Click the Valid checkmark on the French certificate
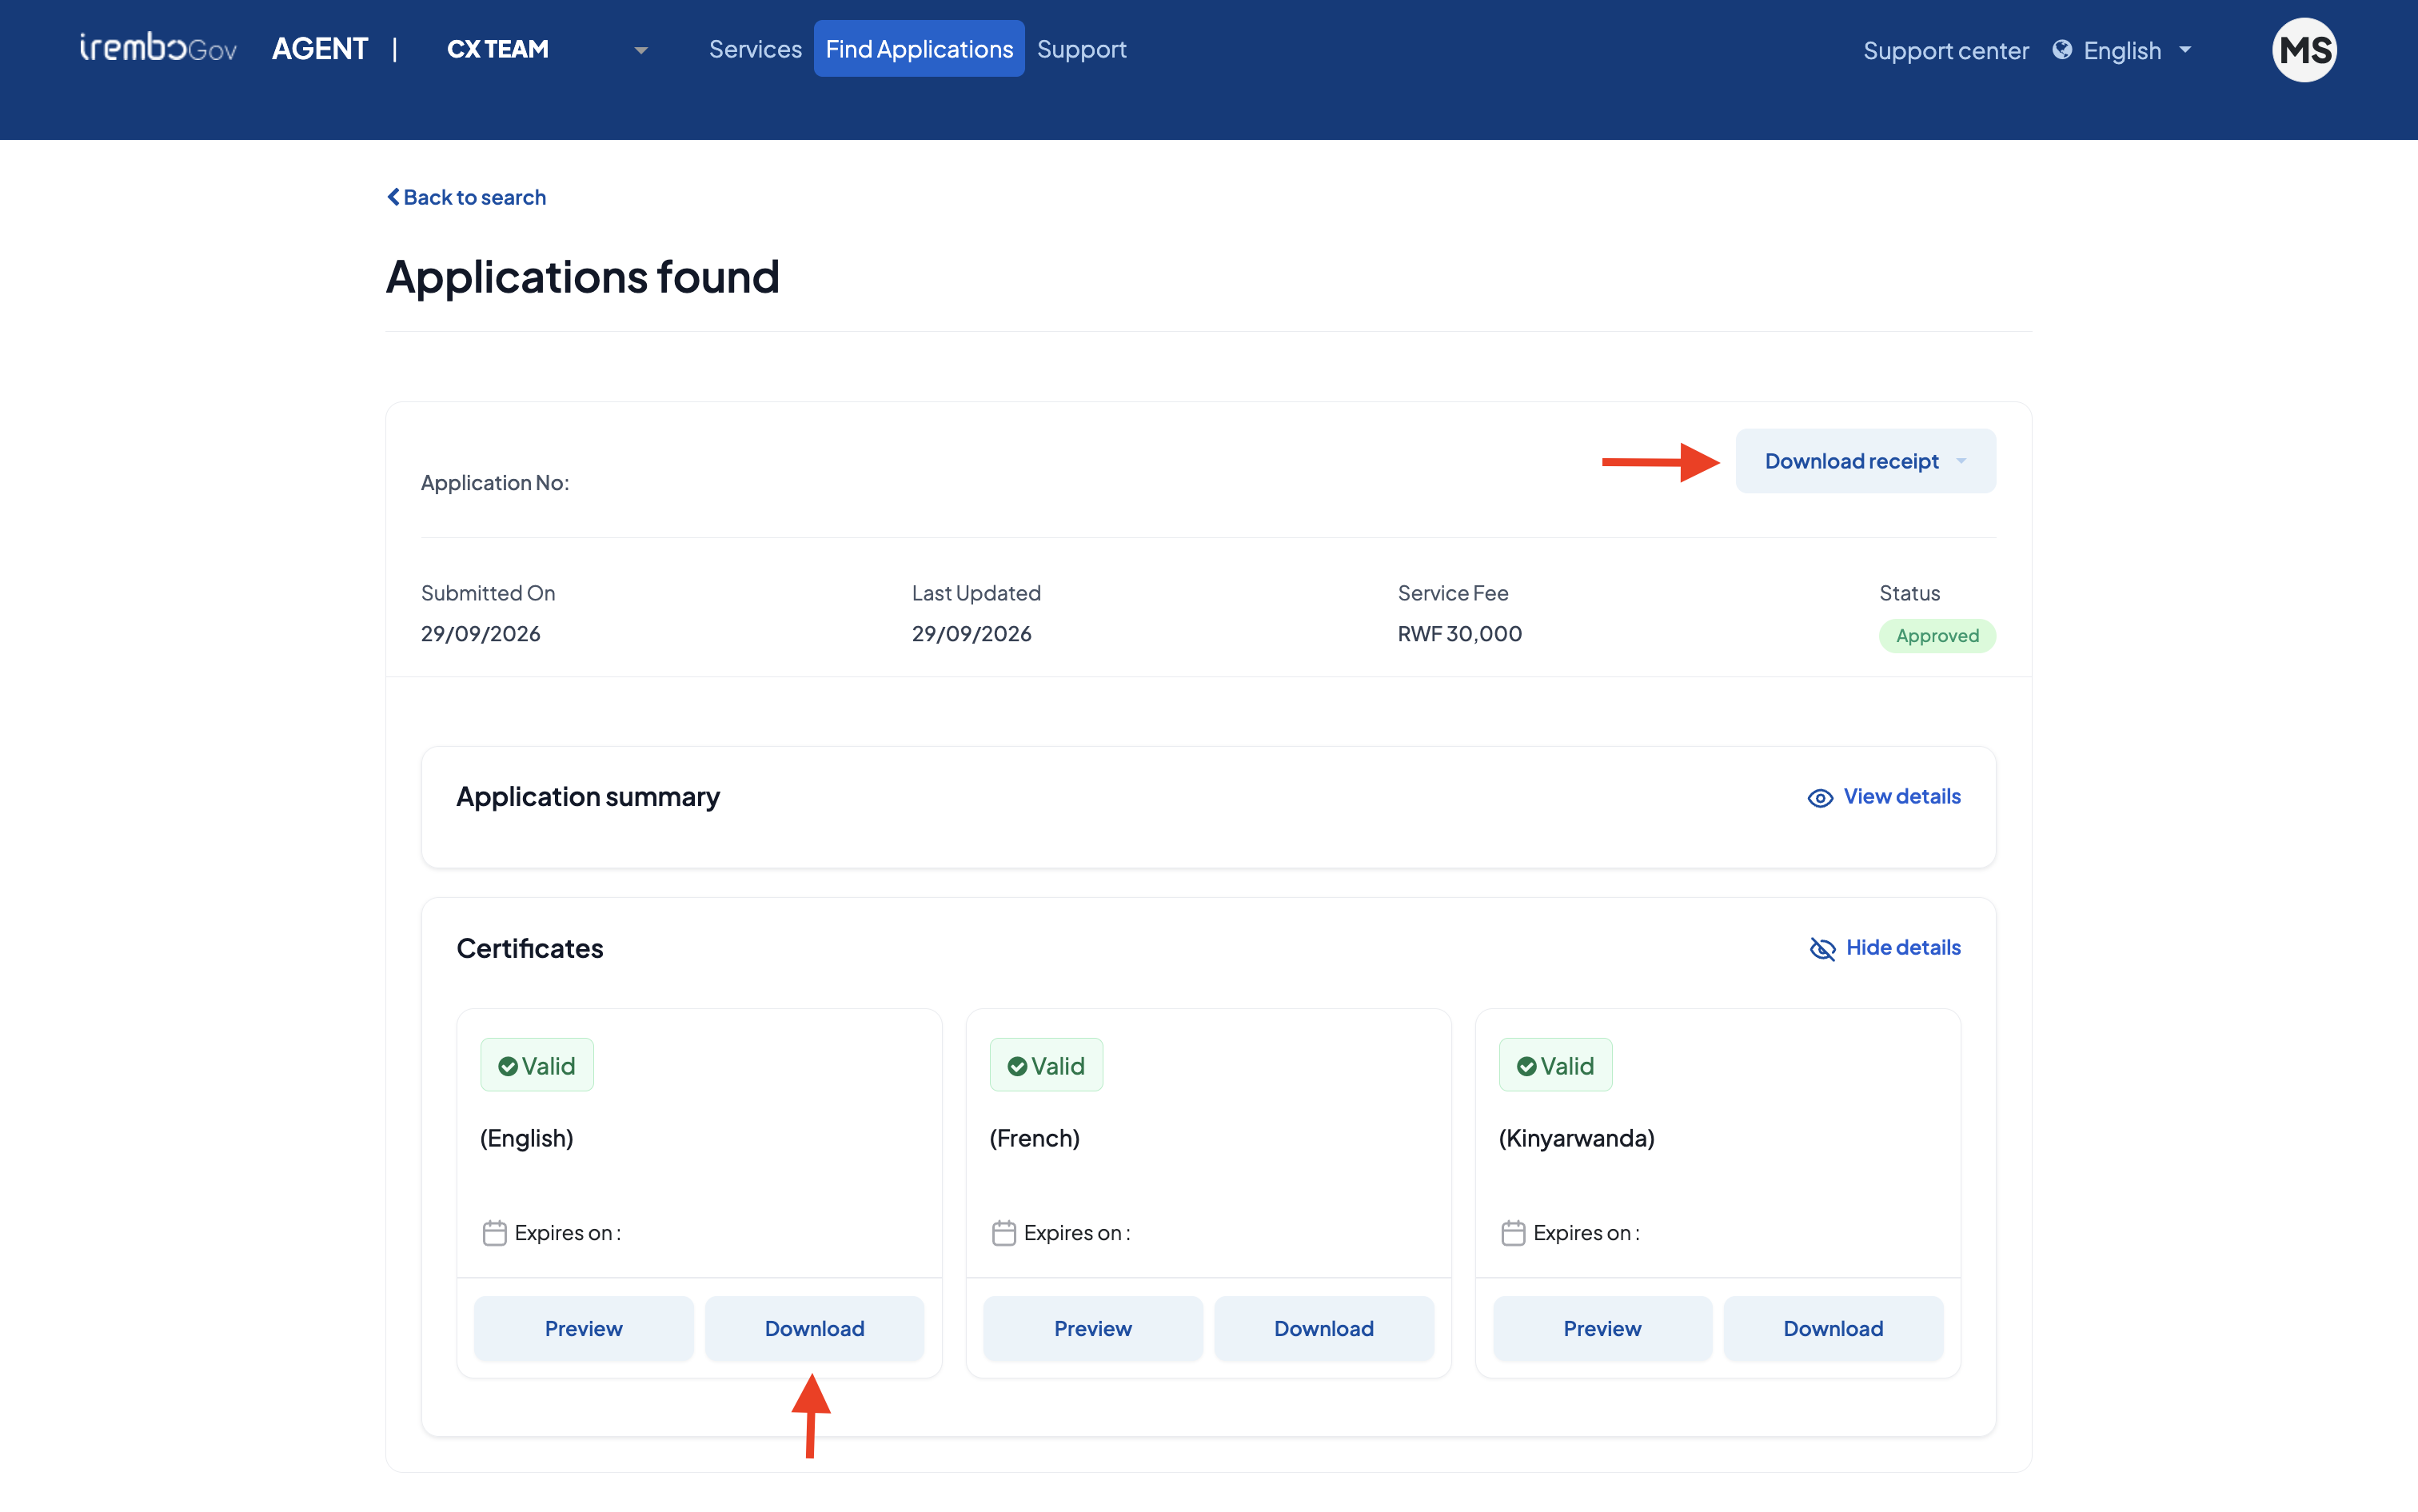Viewport: 2418px width, 1512px height. (x=1017, y=1066)
